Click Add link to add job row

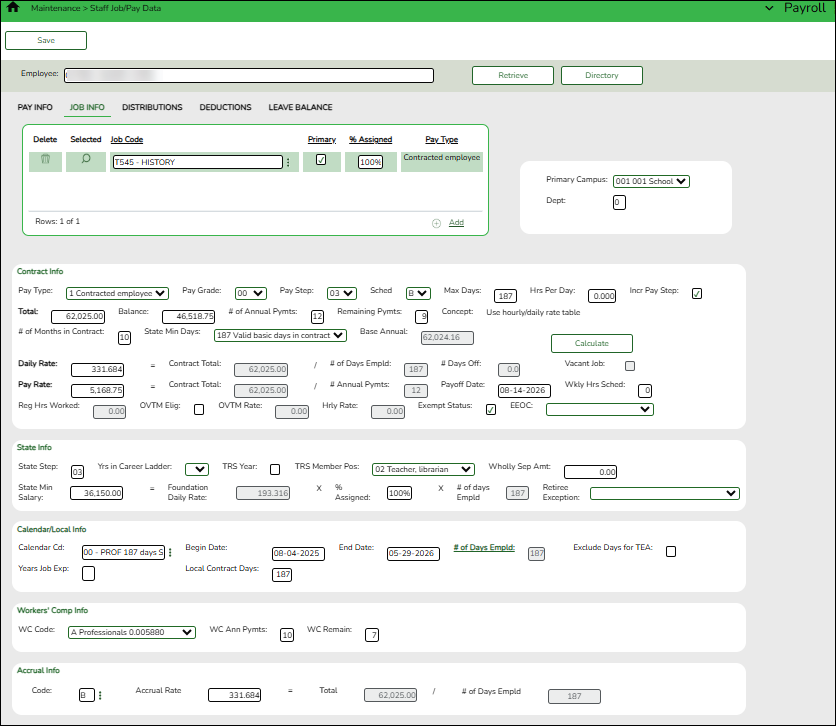click(456, 223)
